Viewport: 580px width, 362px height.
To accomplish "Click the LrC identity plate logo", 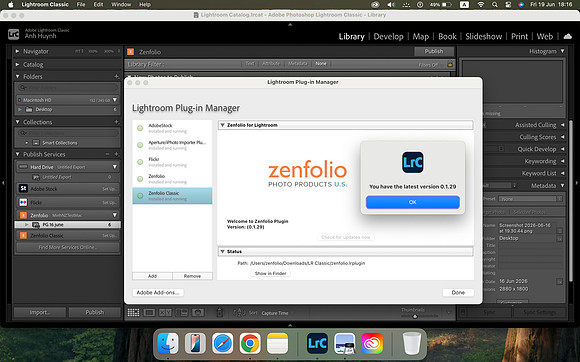I will tap(13, 34).
